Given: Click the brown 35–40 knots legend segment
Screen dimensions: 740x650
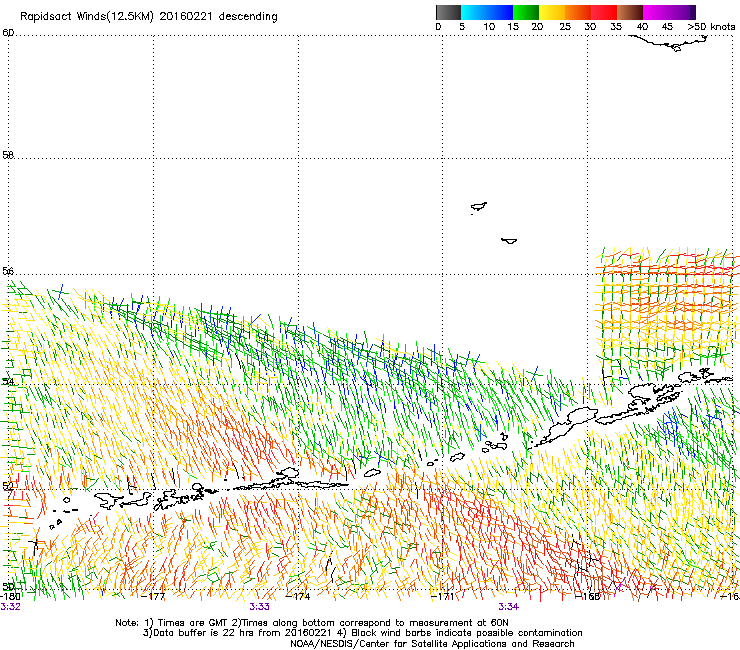Looking at the screenshot, I should coord(630,12).
